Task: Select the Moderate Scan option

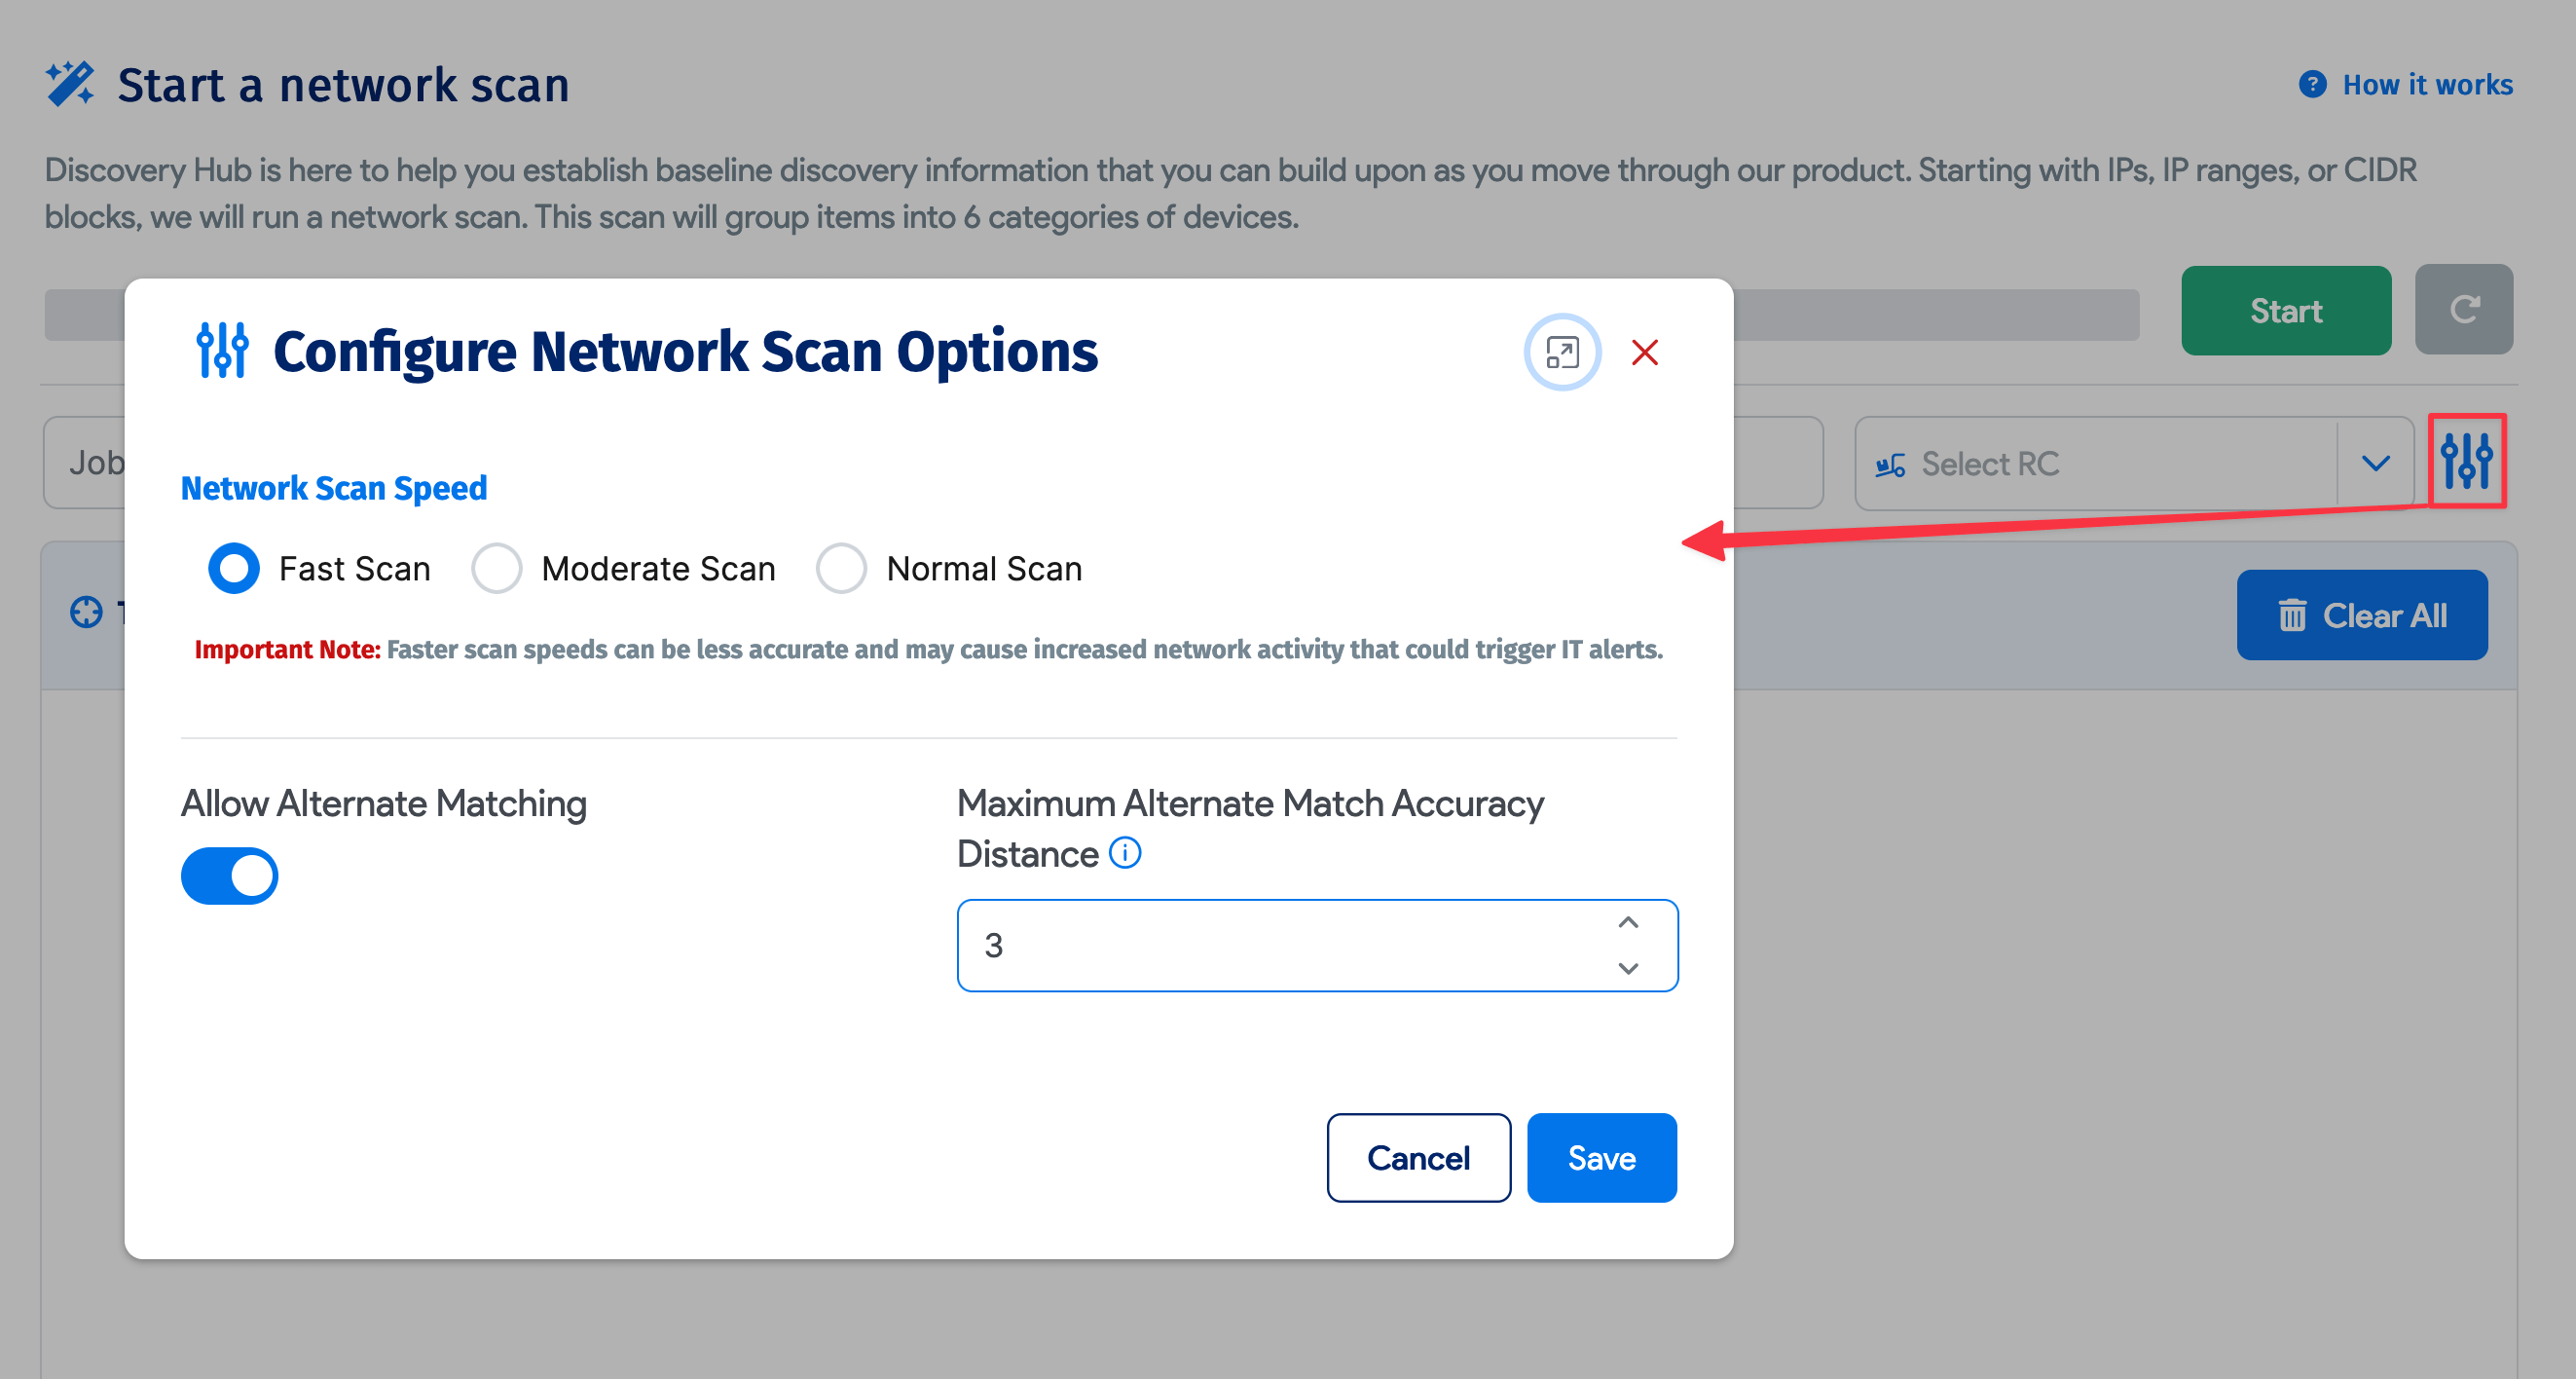Action: [x=497, y=567]
